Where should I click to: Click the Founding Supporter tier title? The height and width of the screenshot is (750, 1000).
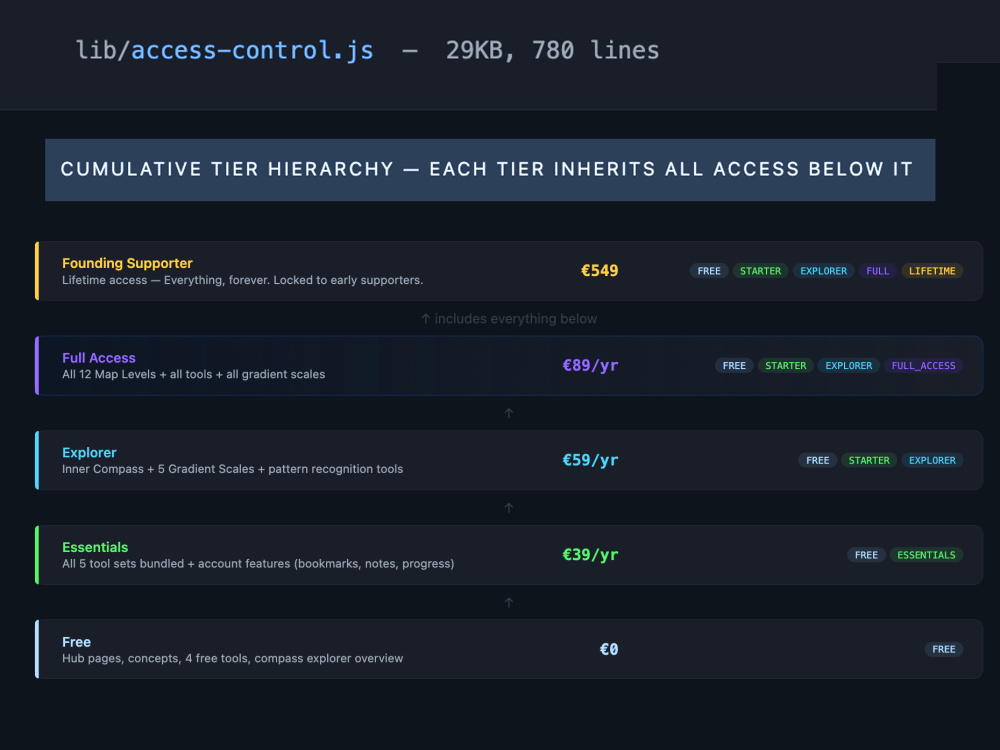pos(127,263)
